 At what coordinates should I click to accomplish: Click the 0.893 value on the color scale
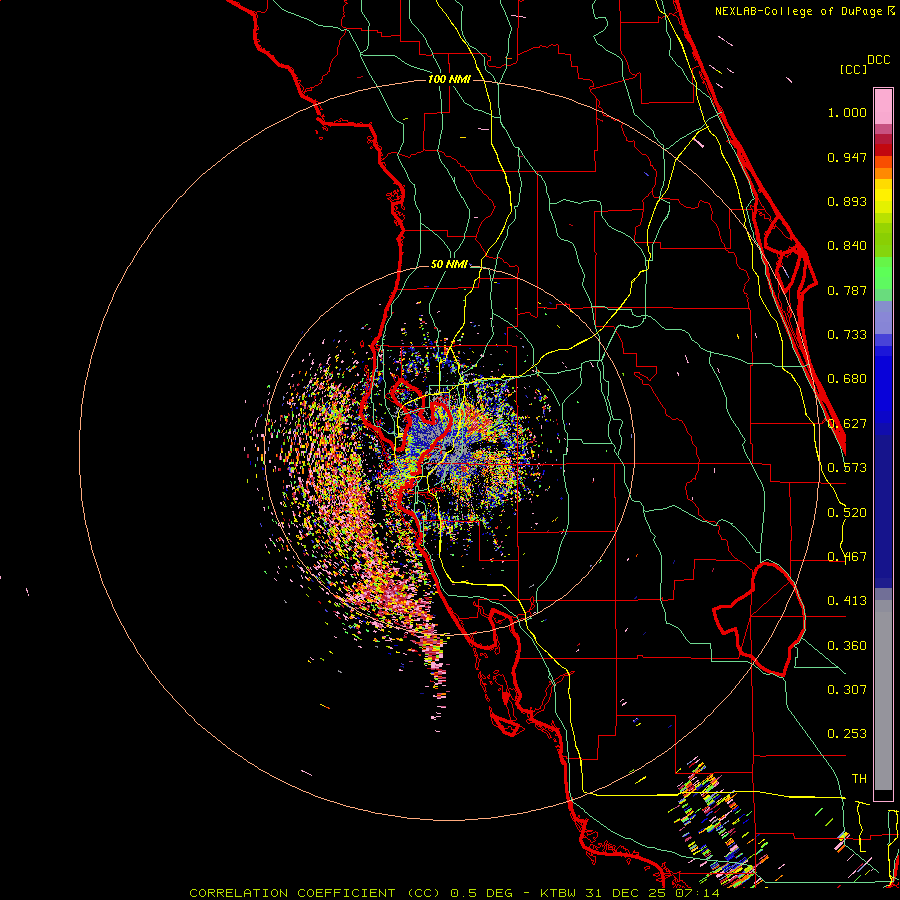coord(847,201)
